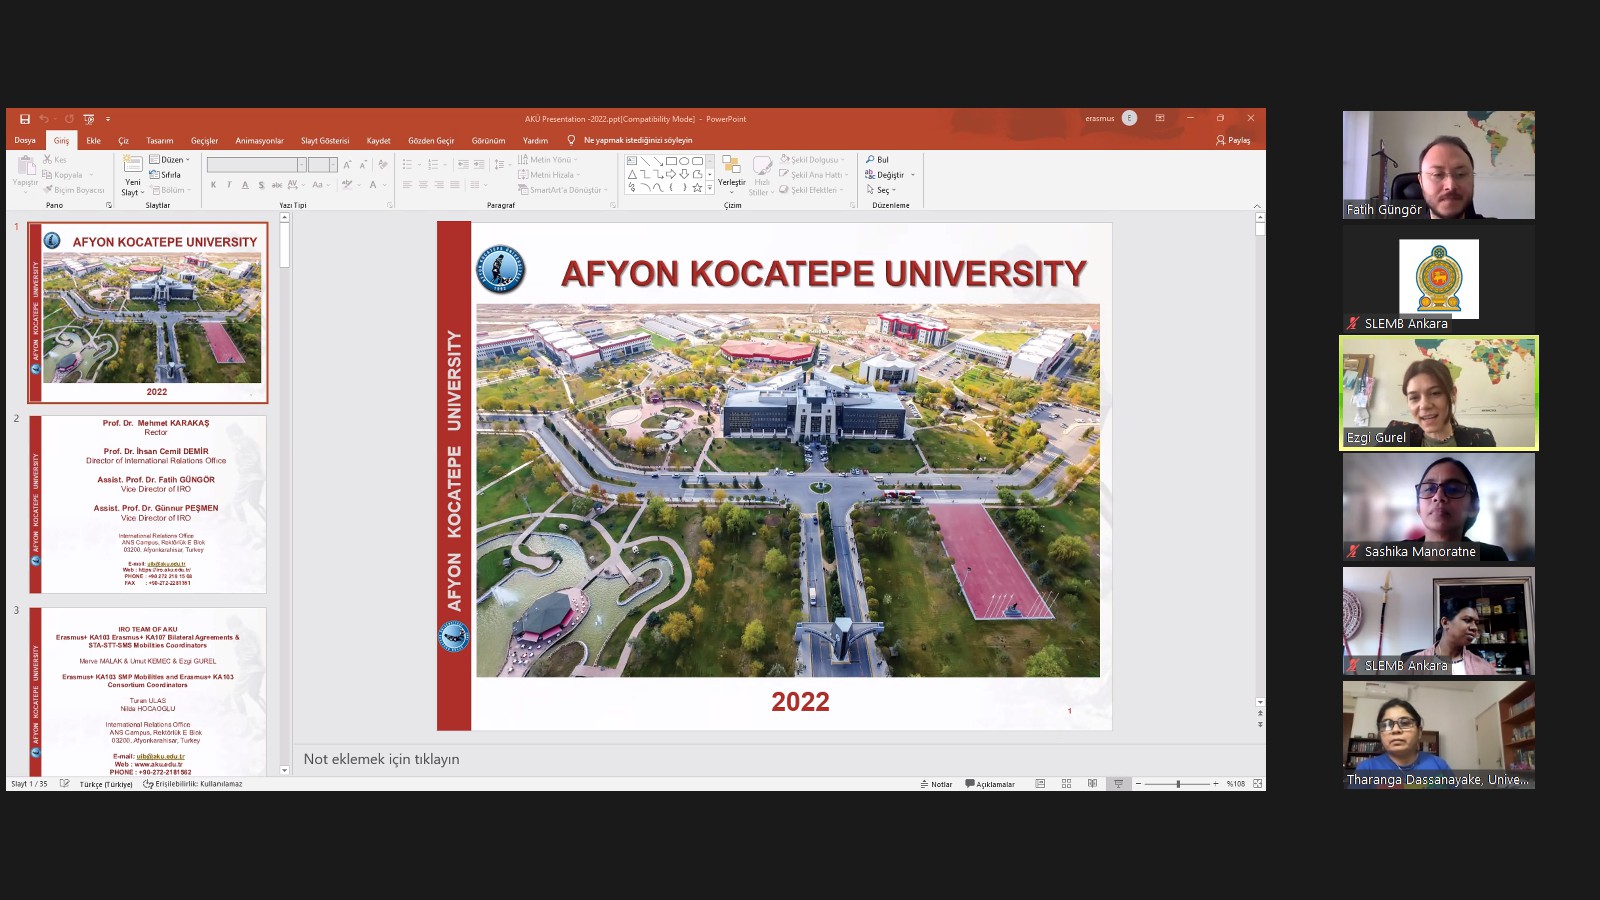Toggle text shadow (S) formatting

point(261,185)
